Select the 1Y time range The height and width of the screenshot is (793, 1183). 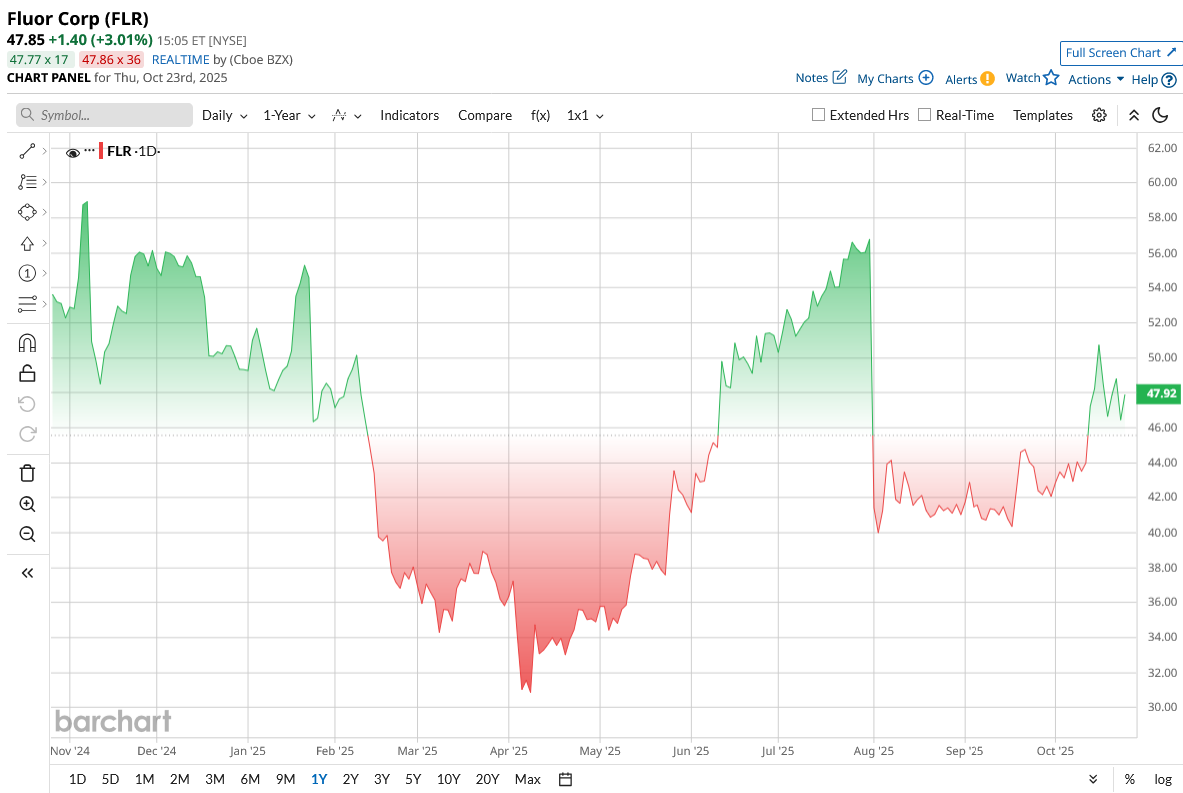click(x=319, y=779)
